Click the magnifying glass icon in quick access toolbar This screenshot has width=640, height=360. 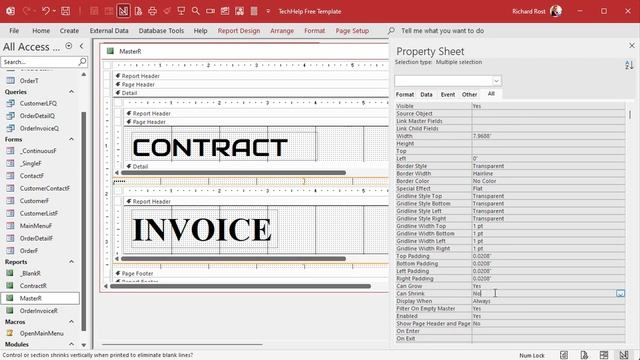(196, 11)
